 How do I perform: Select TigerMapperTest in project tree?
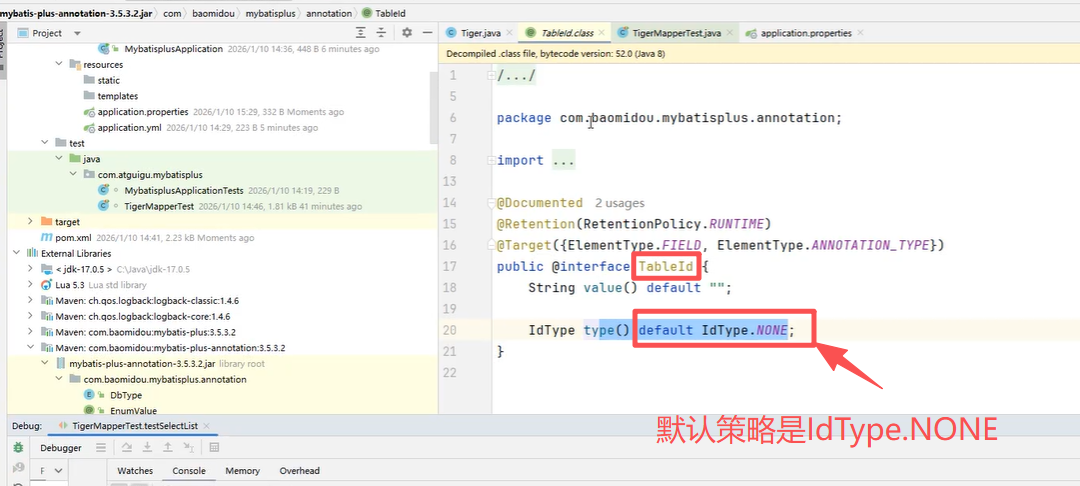tap(160, 206)
